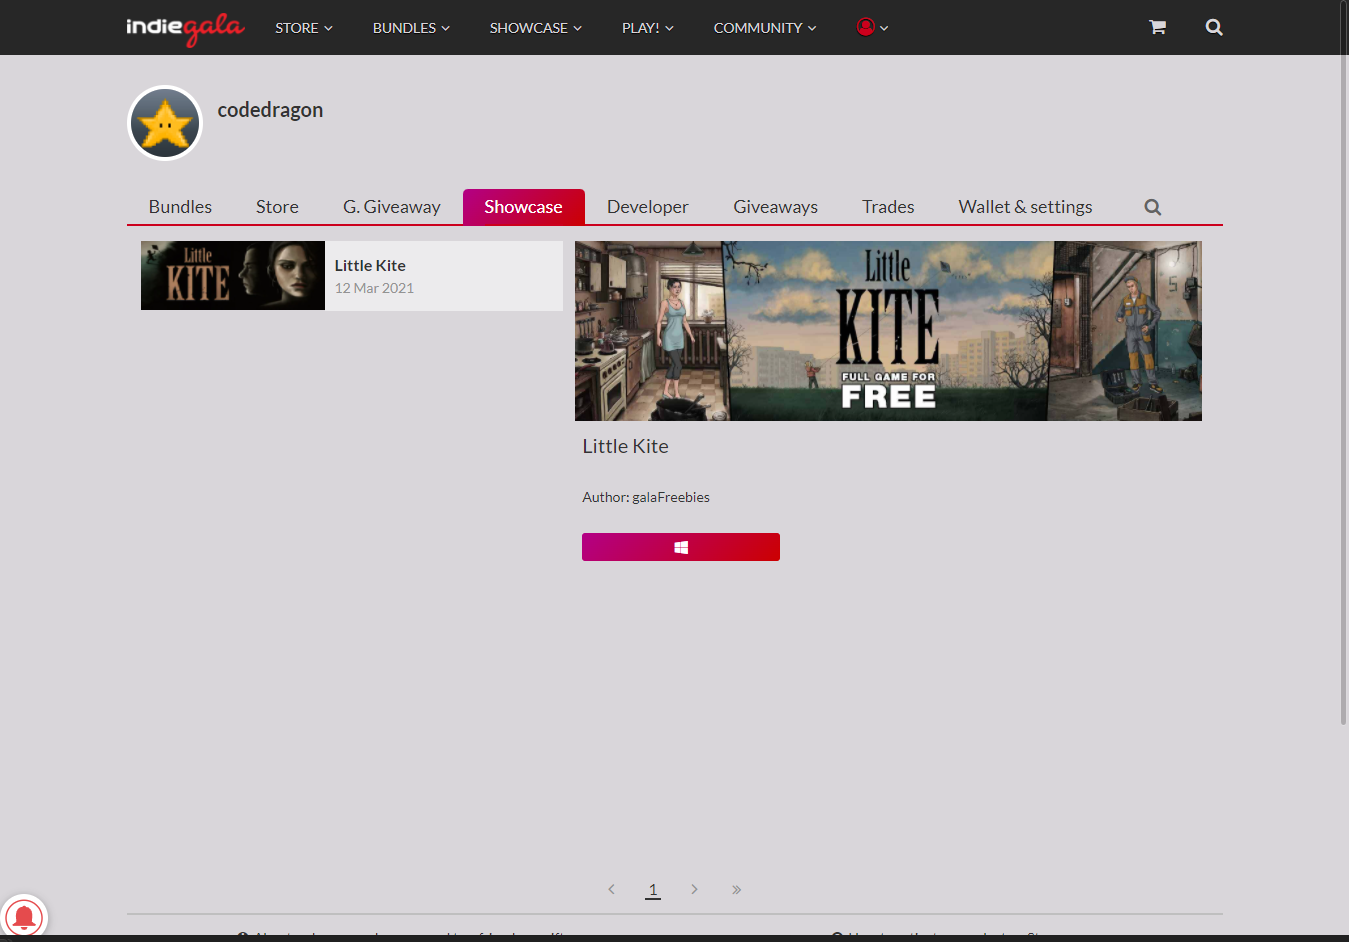Click the codedragon star avatar
1349x942 pixels.
(x=165, y=123)
